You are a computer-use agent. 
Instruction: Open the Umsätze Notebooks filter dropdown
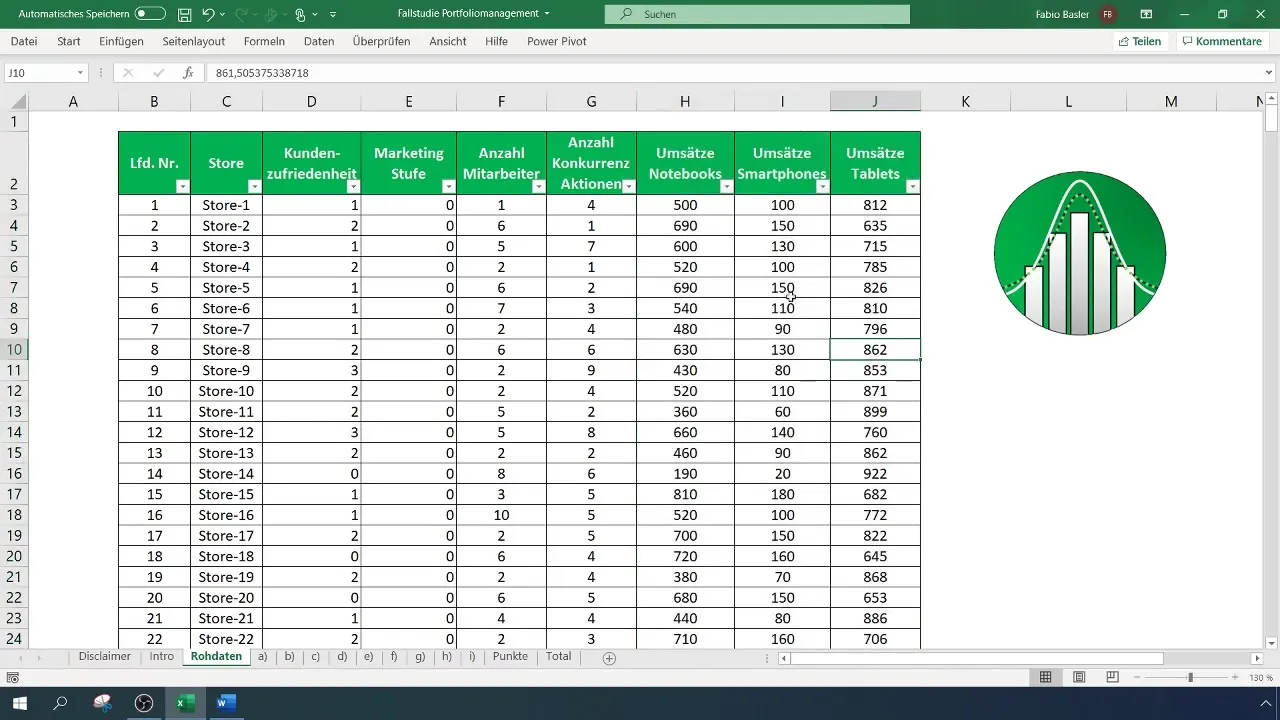pyautogui.click(x=726, y=187)
